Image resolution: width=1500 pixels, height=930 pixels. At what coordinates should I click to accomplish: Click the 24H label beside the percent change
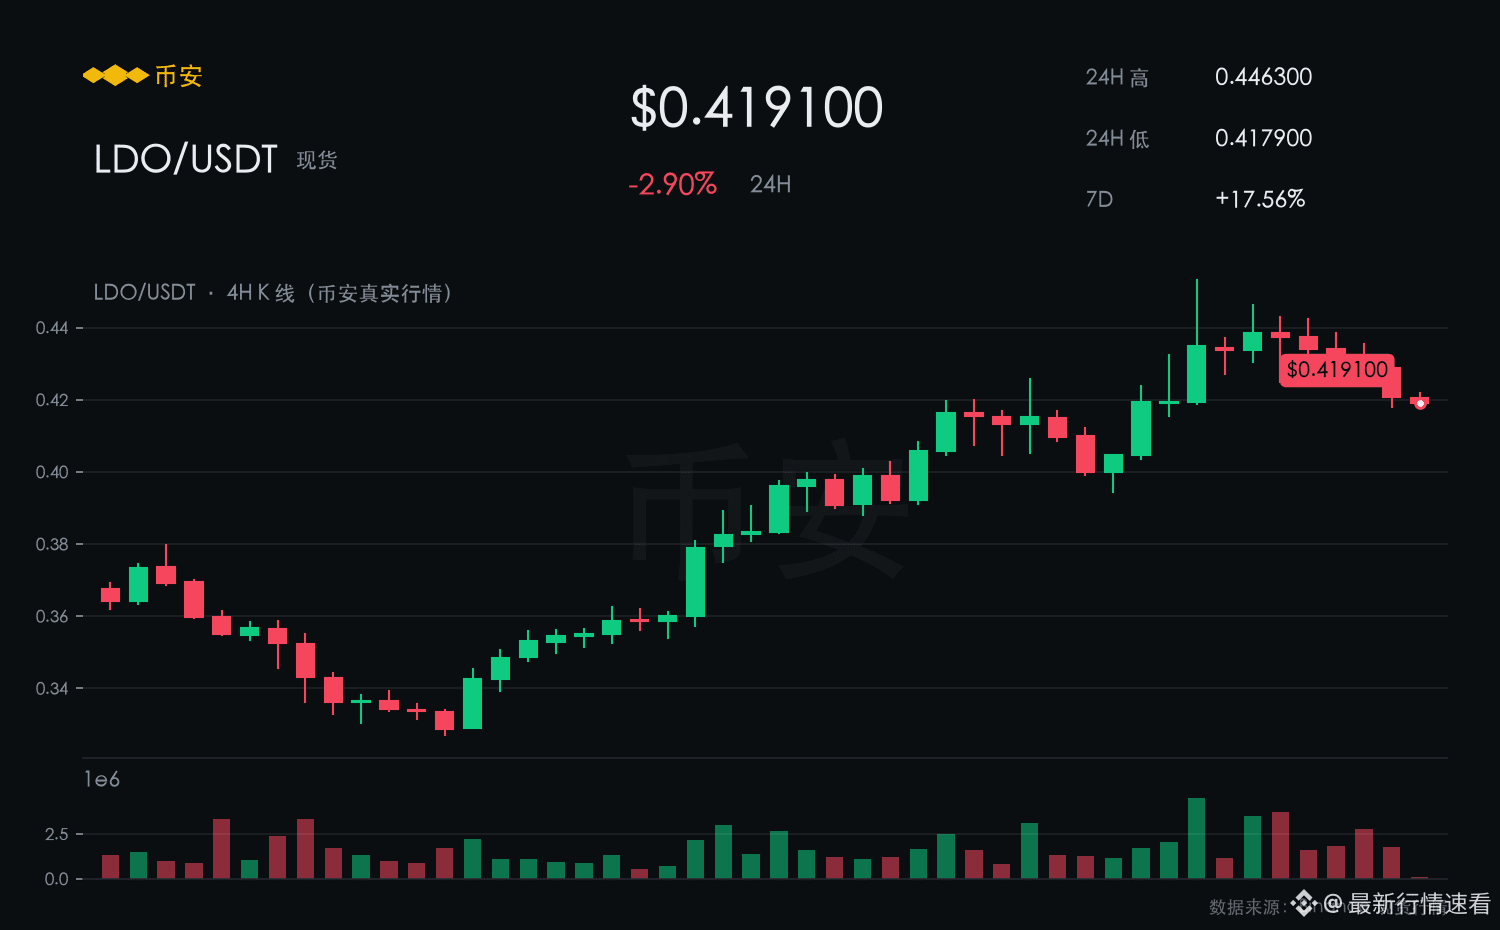770,184
